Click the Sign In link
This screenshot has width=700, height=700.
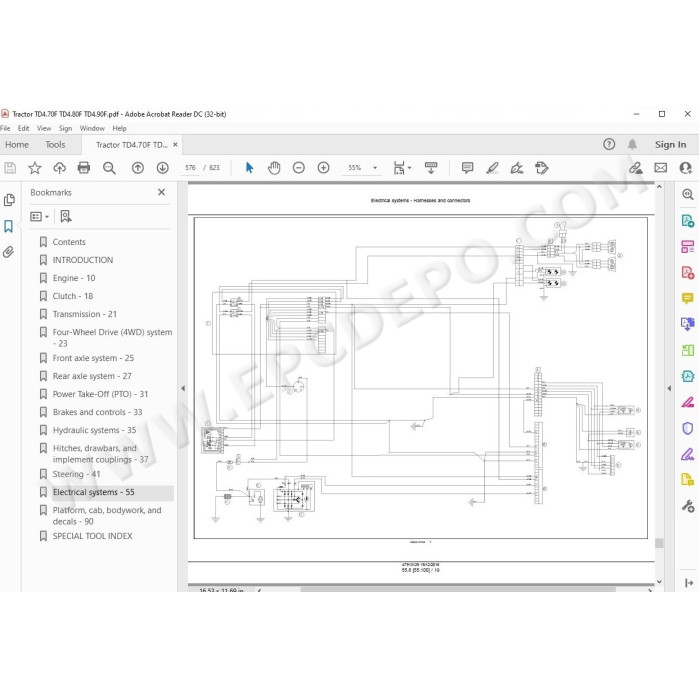pyautogui.click(x=670, y=145)
